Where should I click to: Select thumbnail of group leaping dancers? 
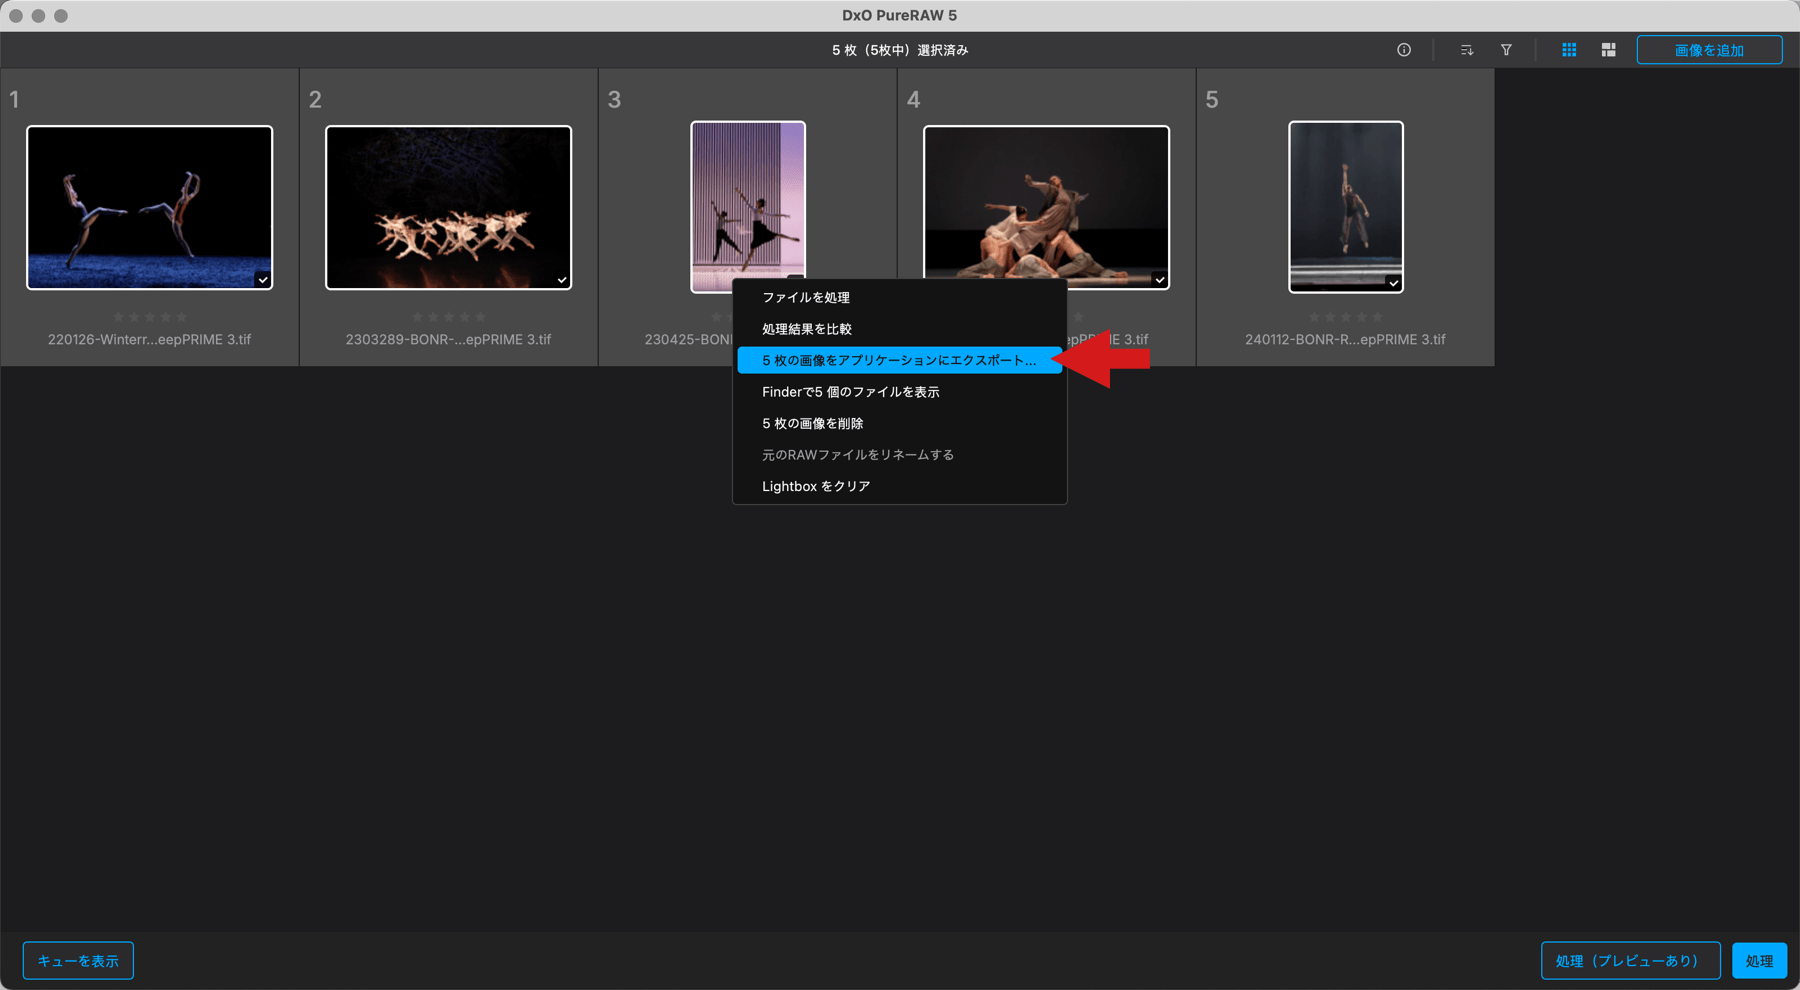[x=448, y=207]
